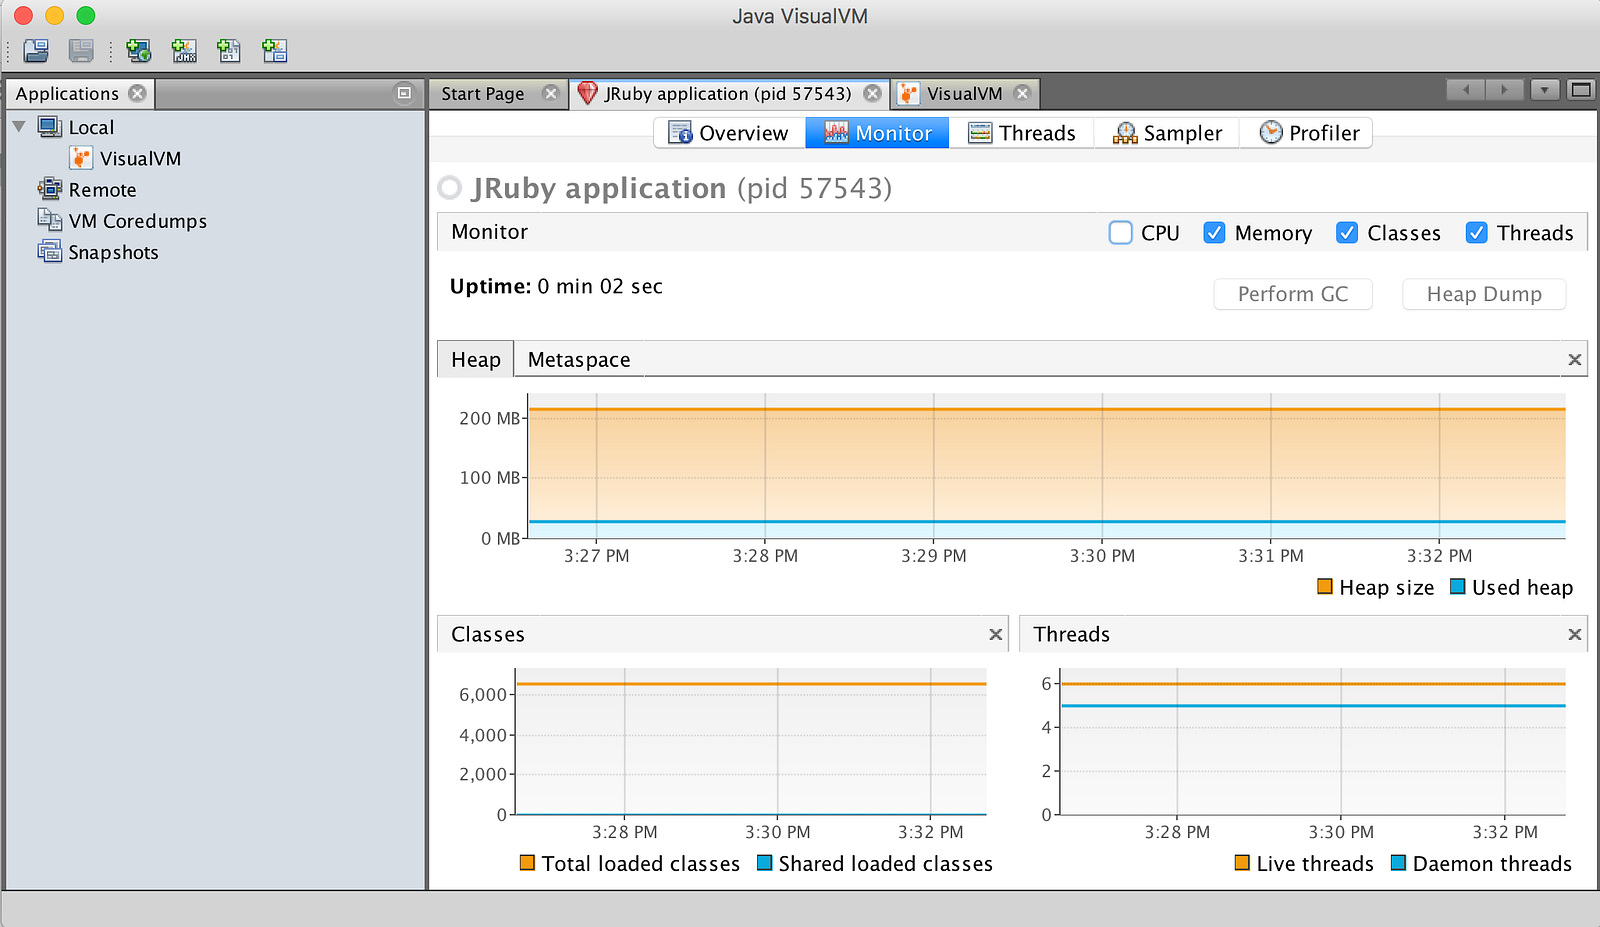Viewport: 1600px width, 927px height.
Task: Open the Overview view
Action: pyautogui.click(x=730, y=133)
